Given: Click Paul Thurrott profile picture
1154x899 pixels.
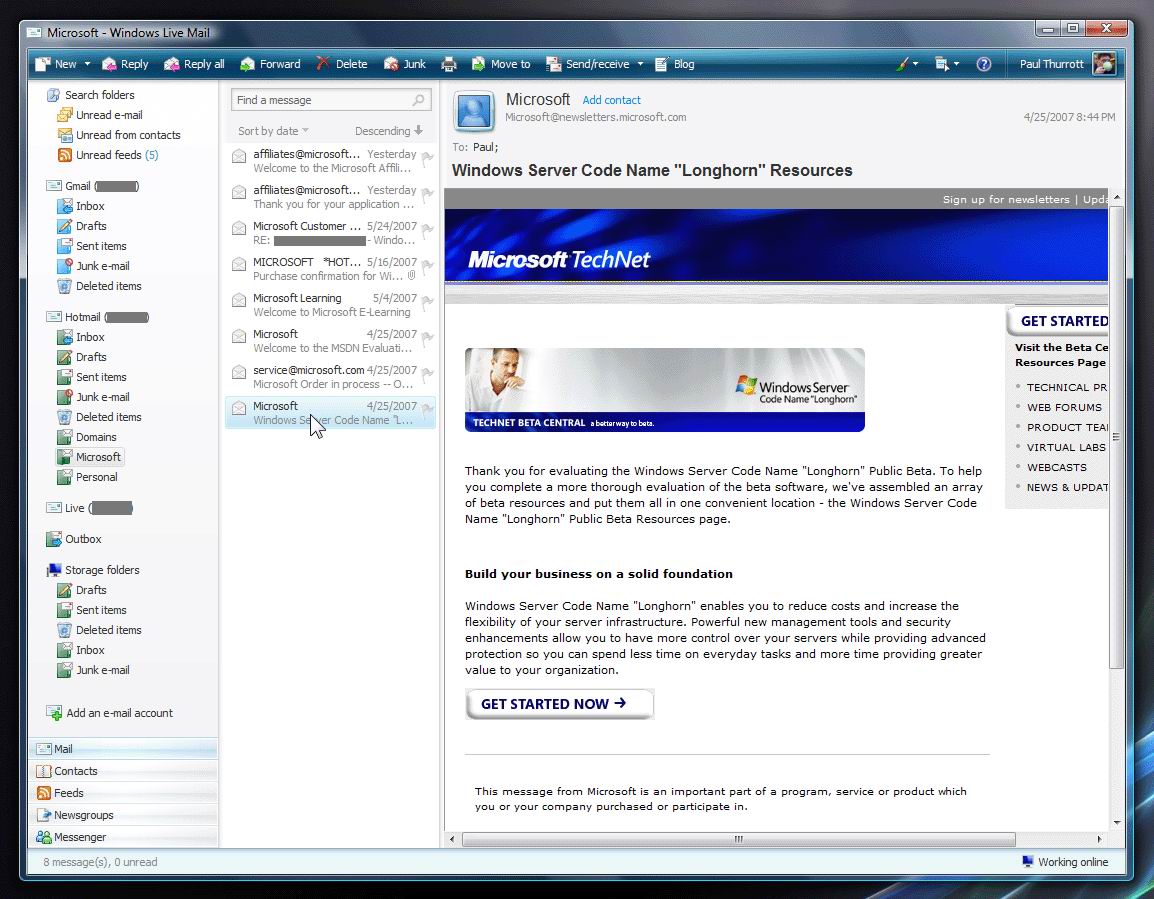Looking at the screenshot, I should [1104, 64].
